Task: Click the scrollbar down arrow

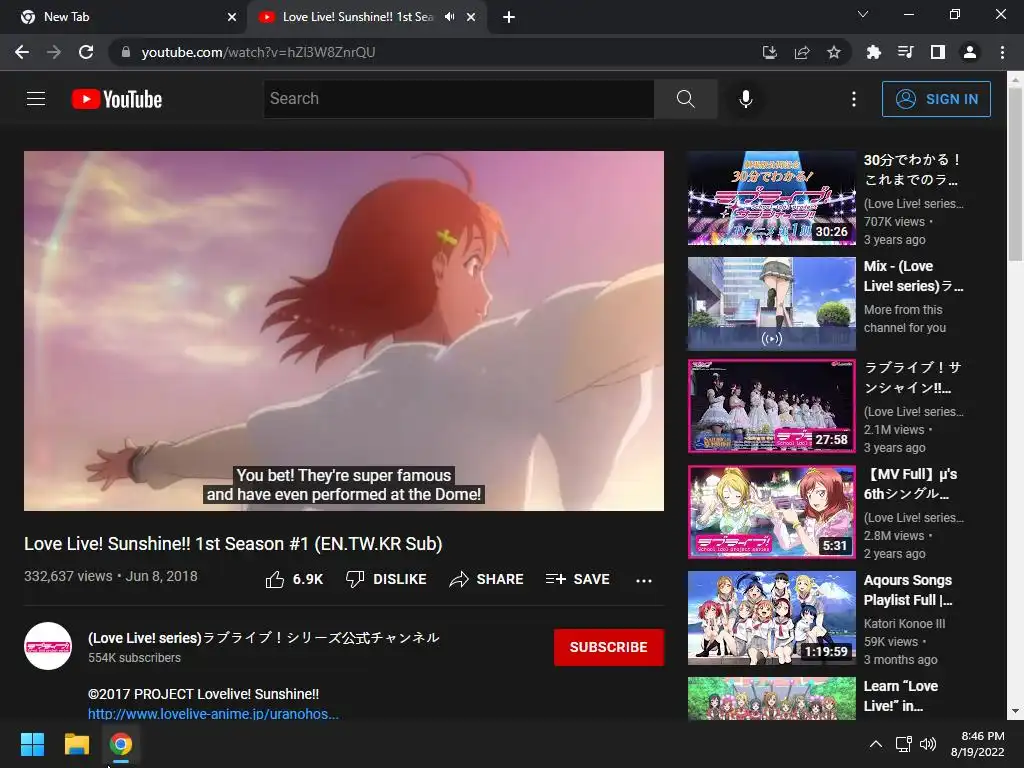Action: (1015, 711)
